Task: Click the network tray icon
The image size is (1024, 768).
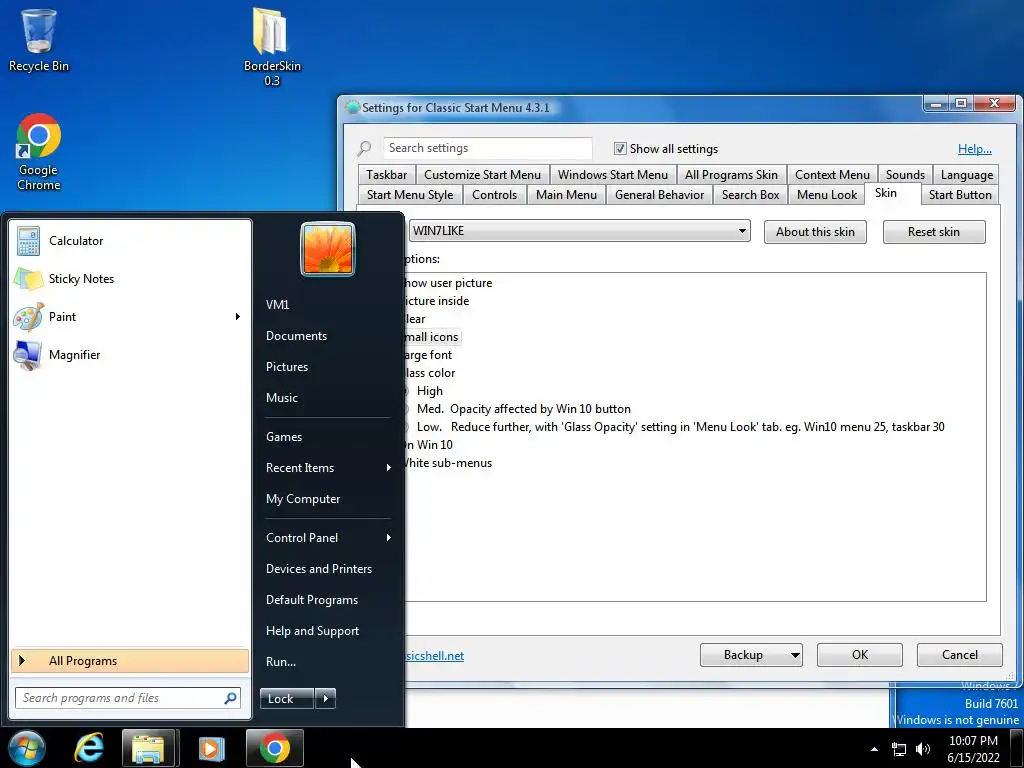Action: click(x=899, y=749)
